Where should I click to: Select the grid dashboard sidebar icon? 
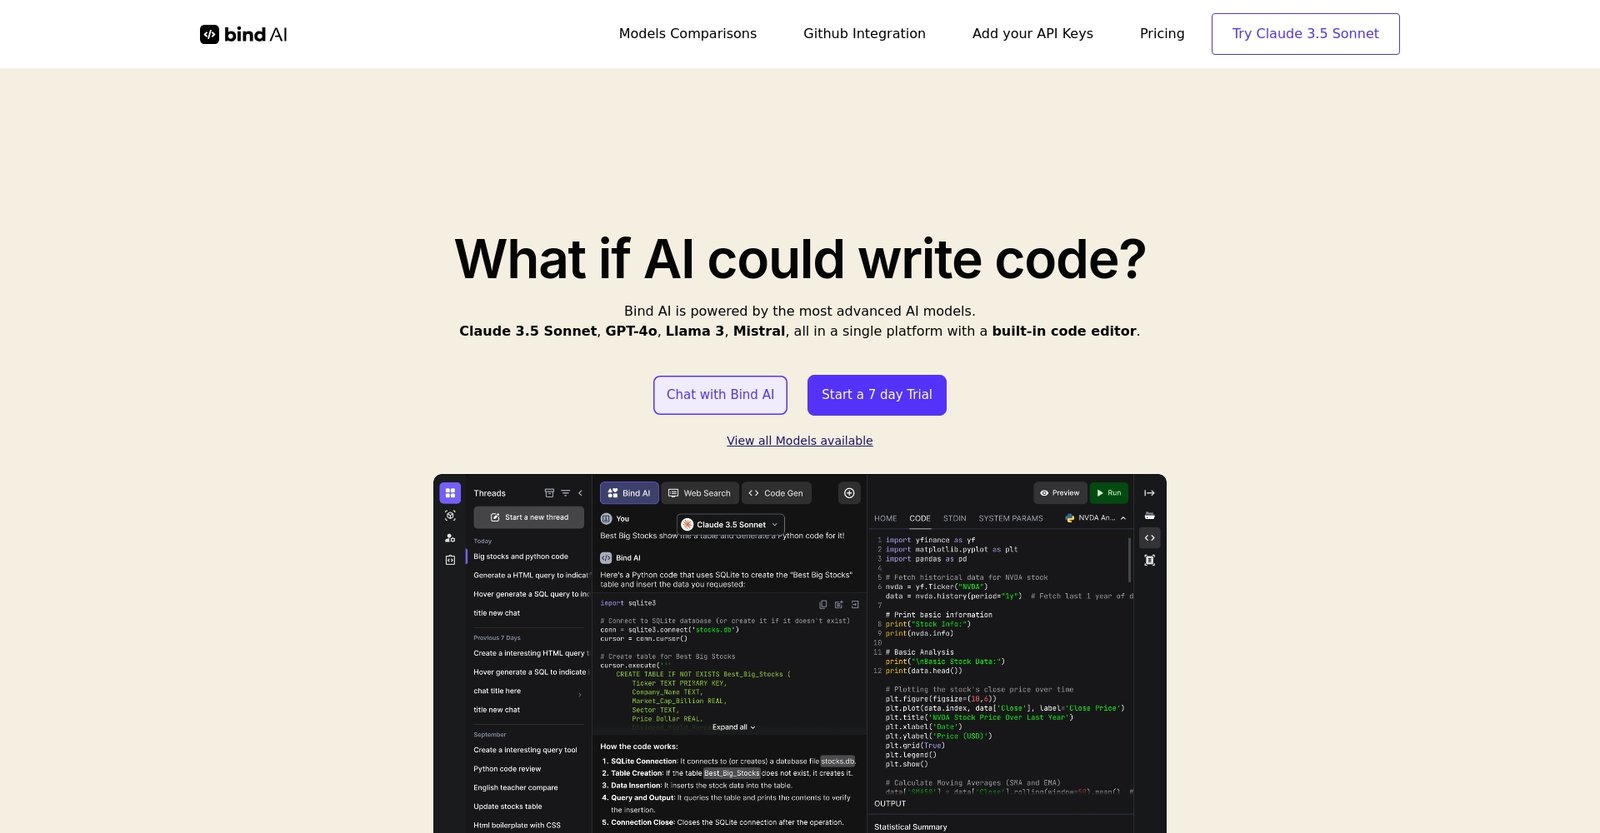tap(450, 493)
